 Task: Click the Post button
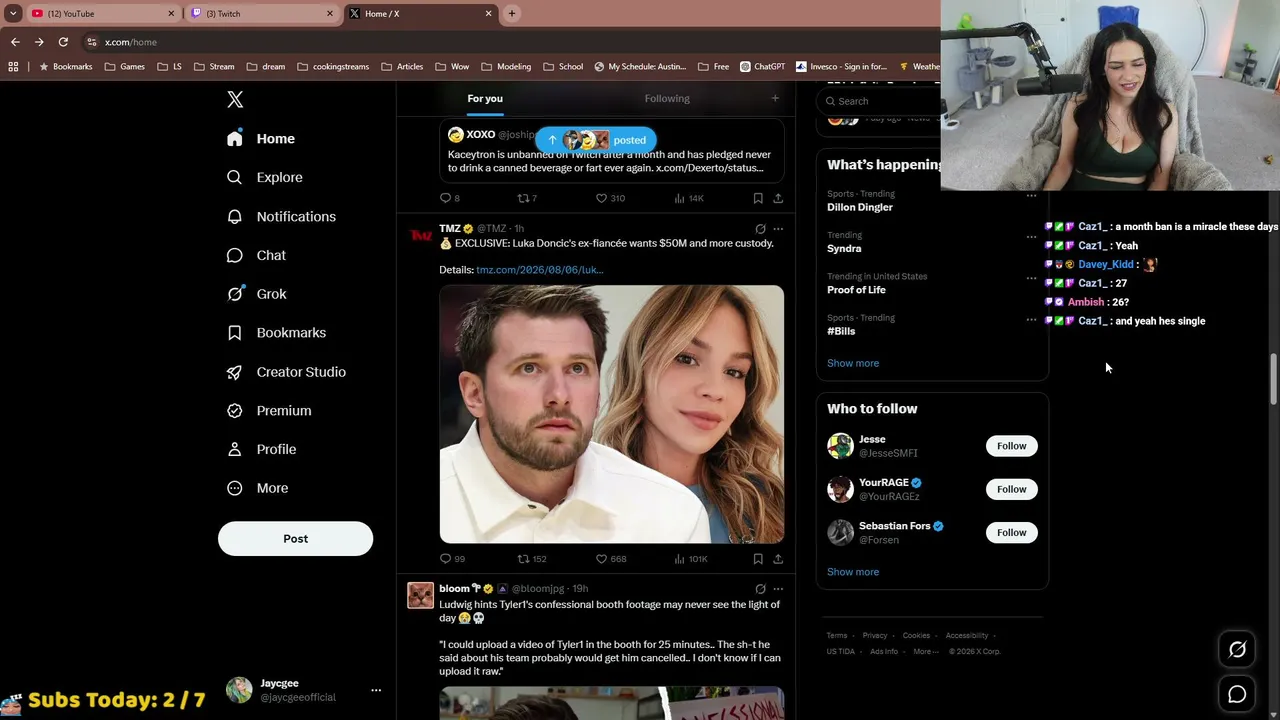click(x=295, y=539)
